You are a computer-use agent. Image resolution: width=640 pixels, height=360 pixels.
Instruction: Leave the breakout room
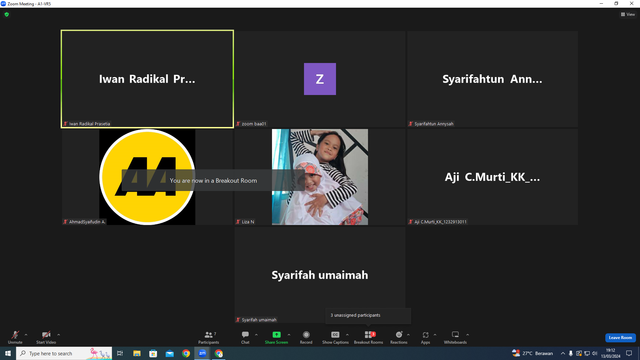coord(620,338)
